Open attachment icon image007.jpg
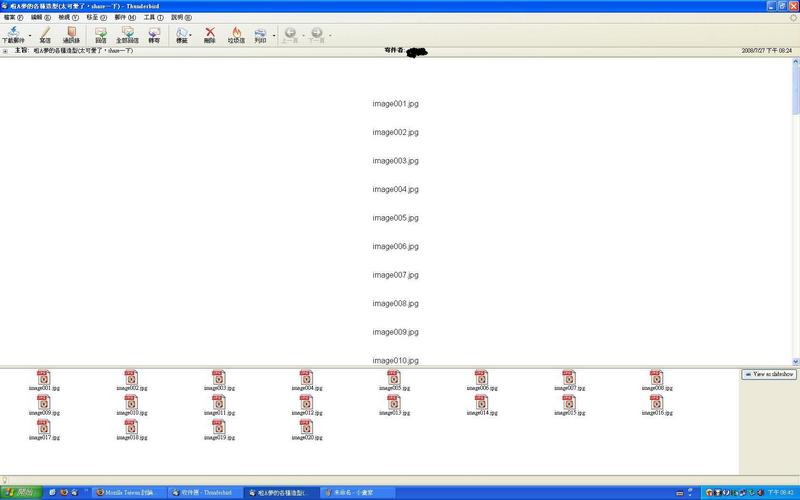This screenshot has height=500, width=800. 569,378
